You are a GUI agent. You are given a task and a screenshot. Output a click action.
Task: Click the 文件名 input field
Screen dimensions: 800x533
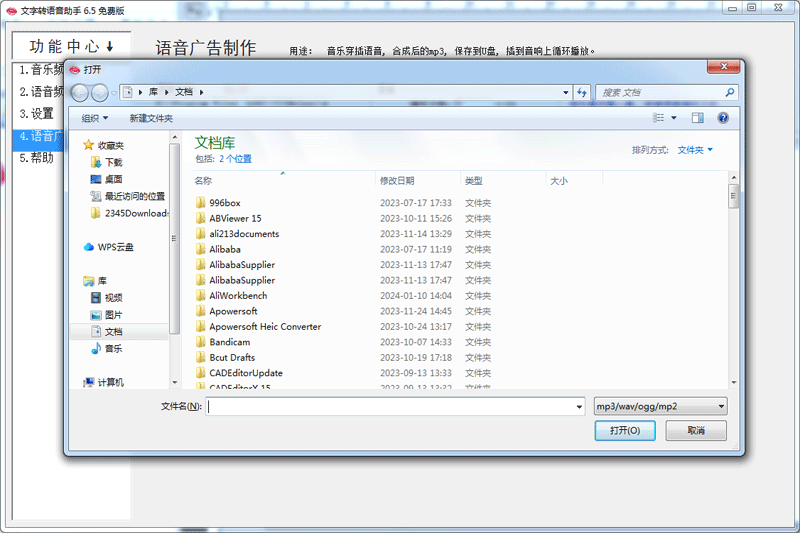click(x=391, y=407)
